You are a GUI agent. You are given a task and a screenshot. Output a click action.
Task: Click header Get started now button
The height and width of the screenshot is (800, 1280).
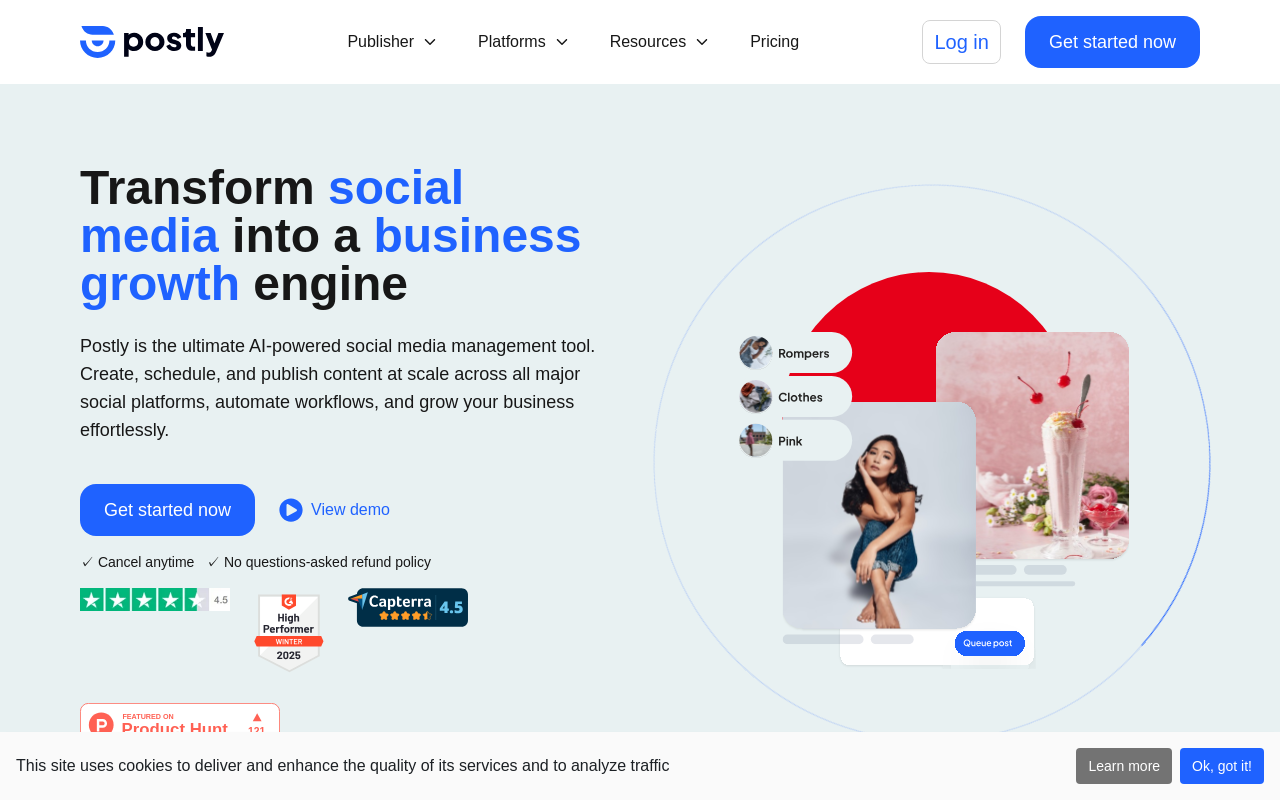click(x=1112, y=42)
